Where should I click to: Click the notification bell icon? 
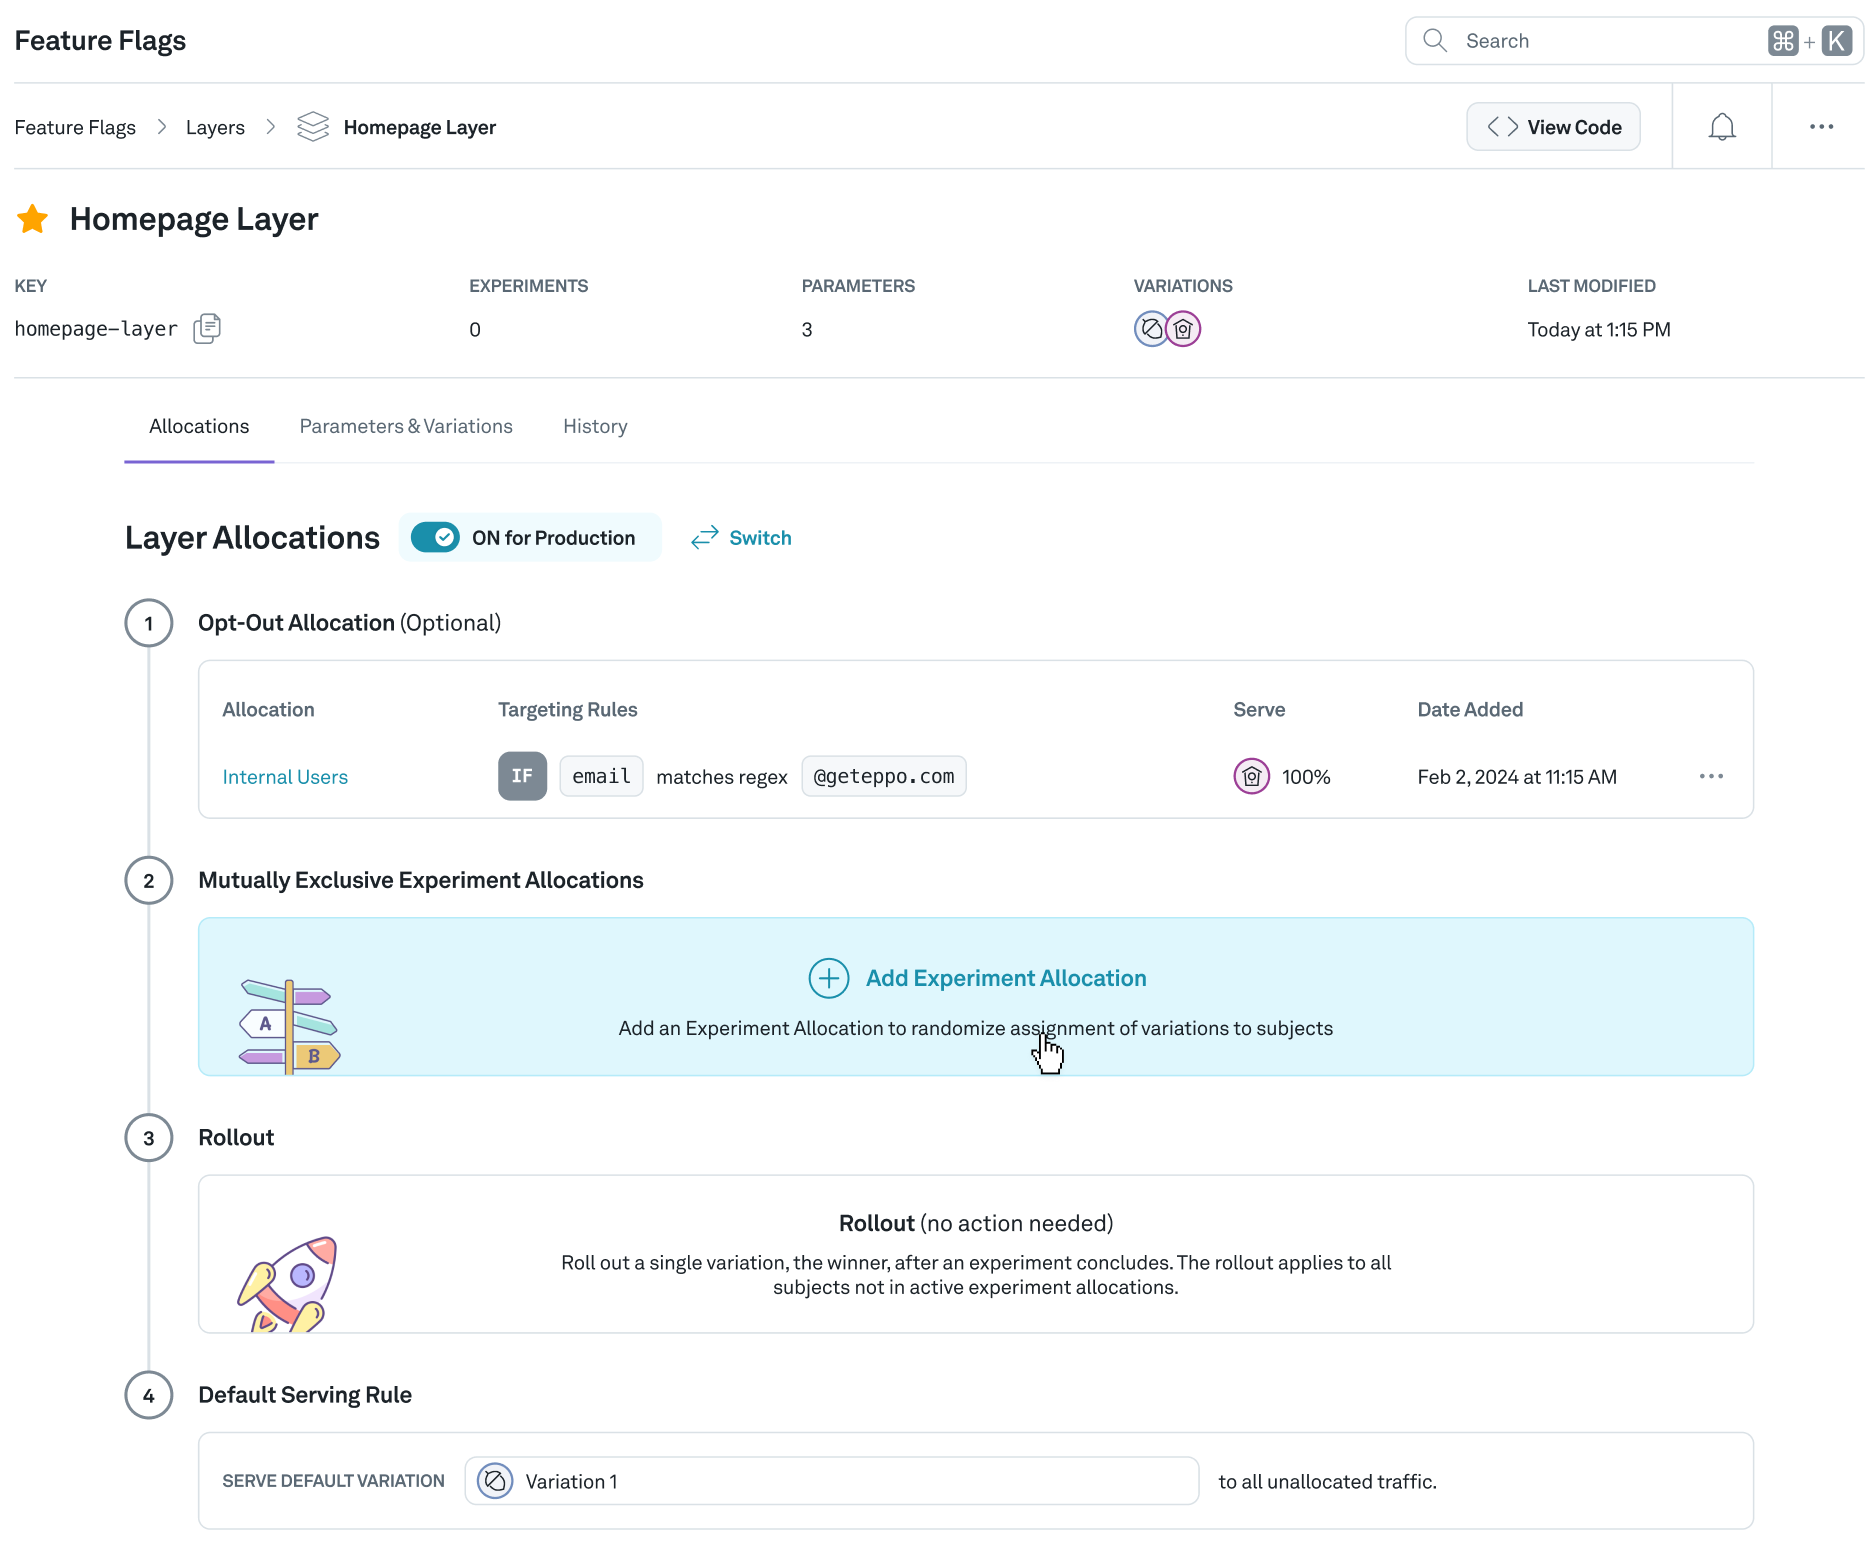click(x=1721, y=126)
